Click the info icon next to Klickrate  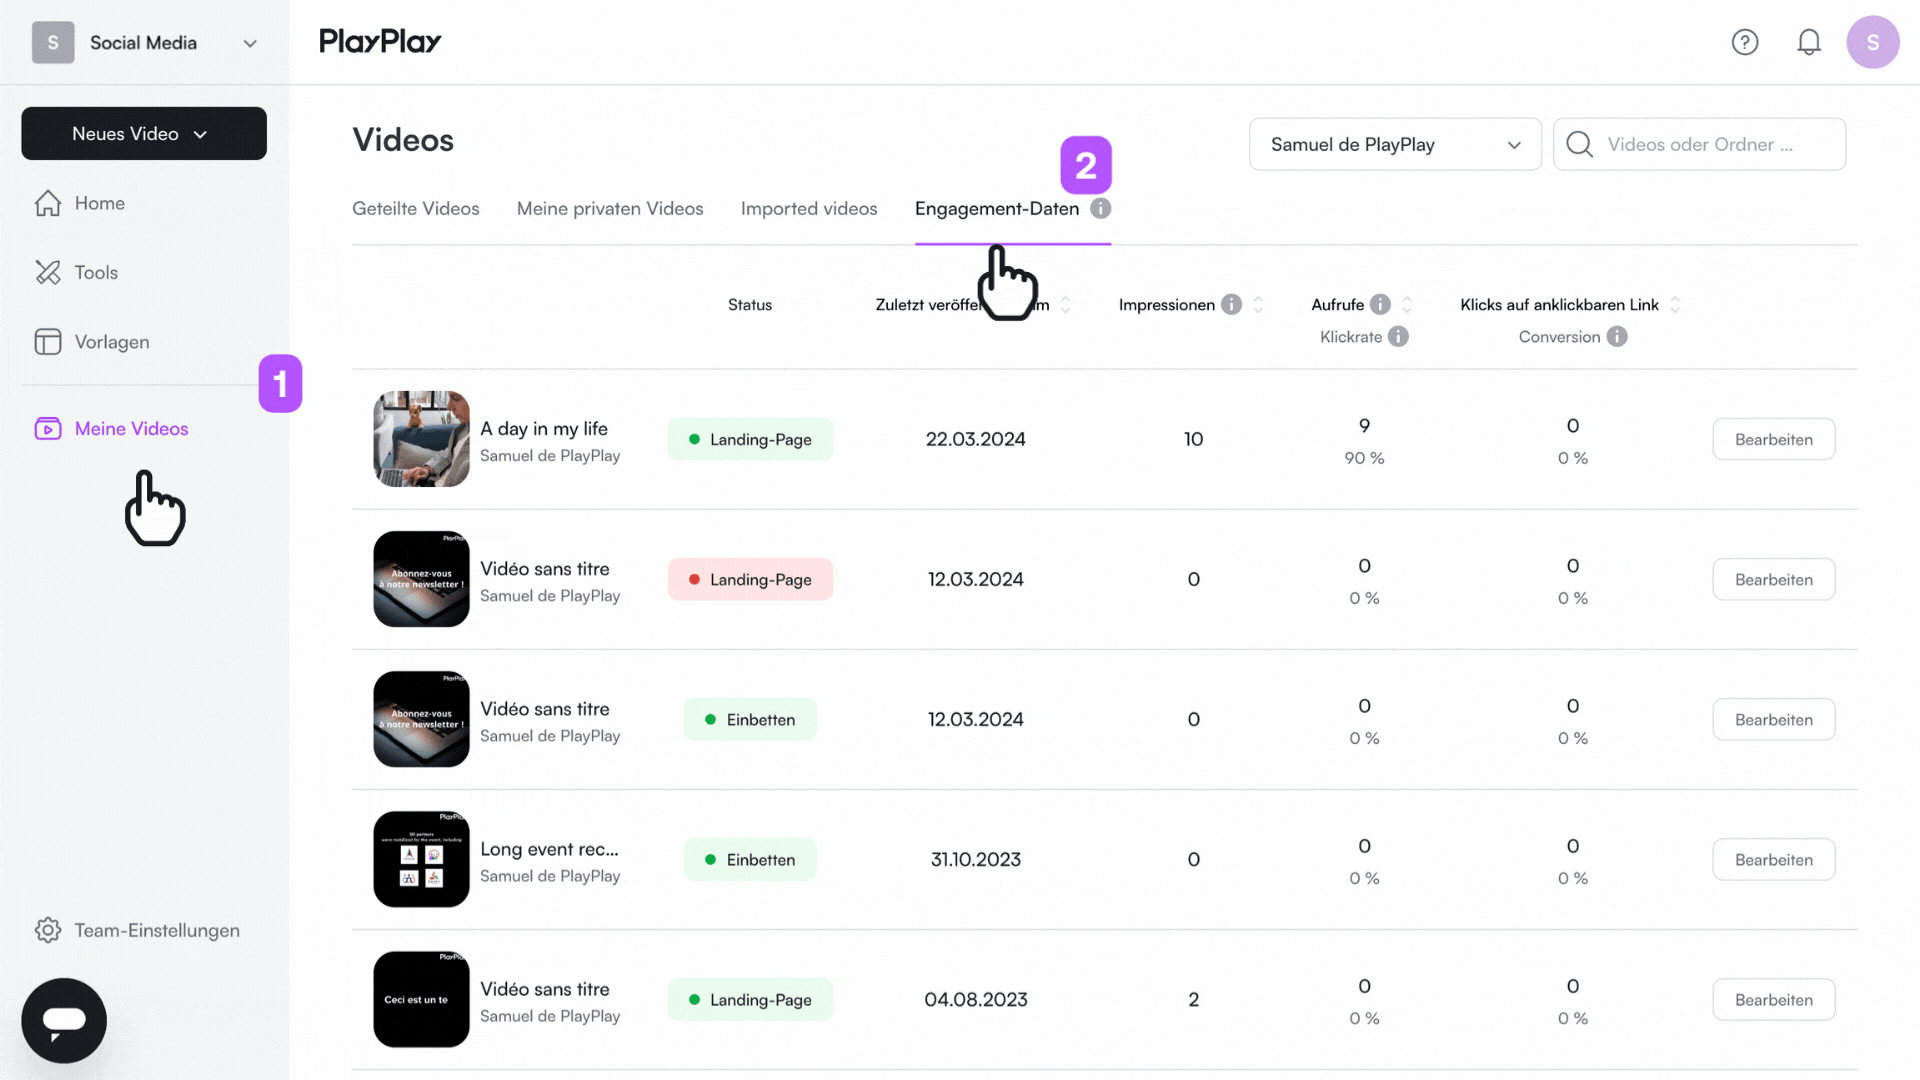[x=1398, y=337]
